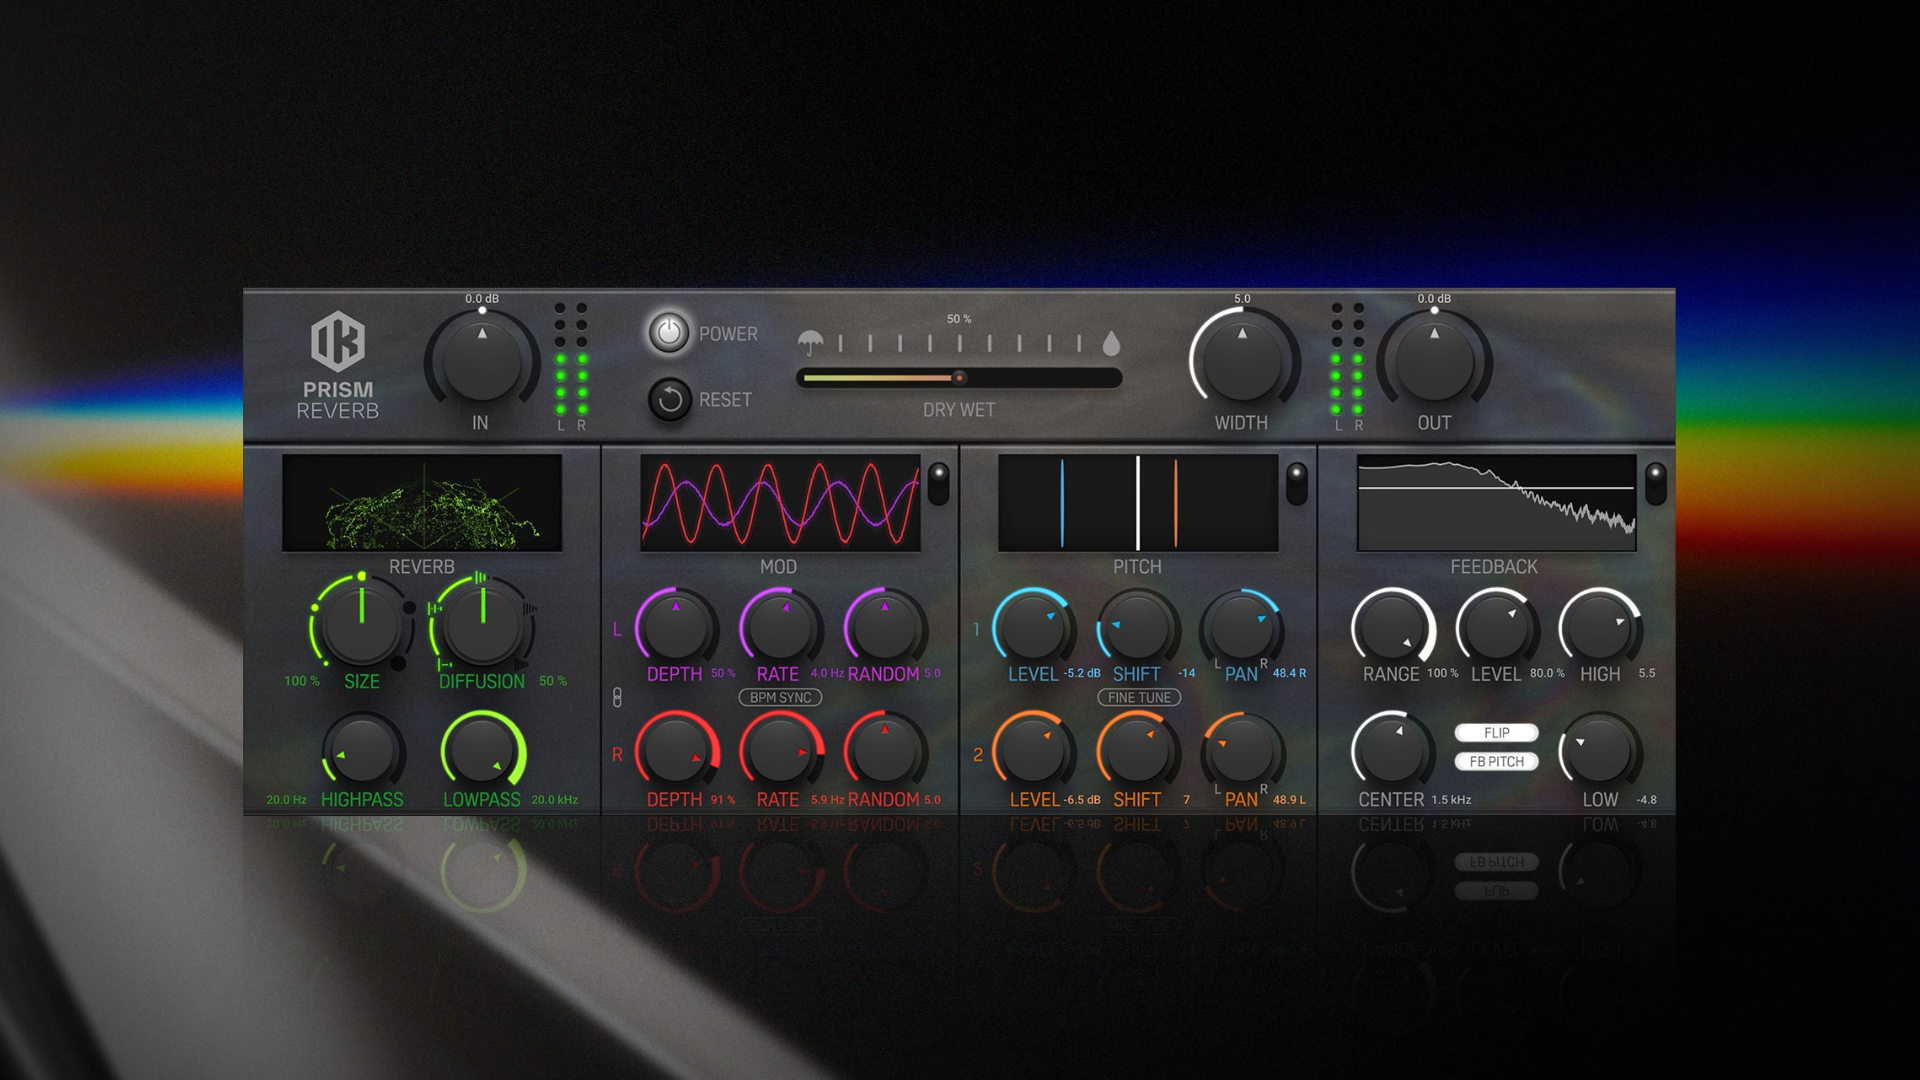Click the HIGHPASS knob
The width and height of the screenshot is (1920, 1080).
(362, 750)
